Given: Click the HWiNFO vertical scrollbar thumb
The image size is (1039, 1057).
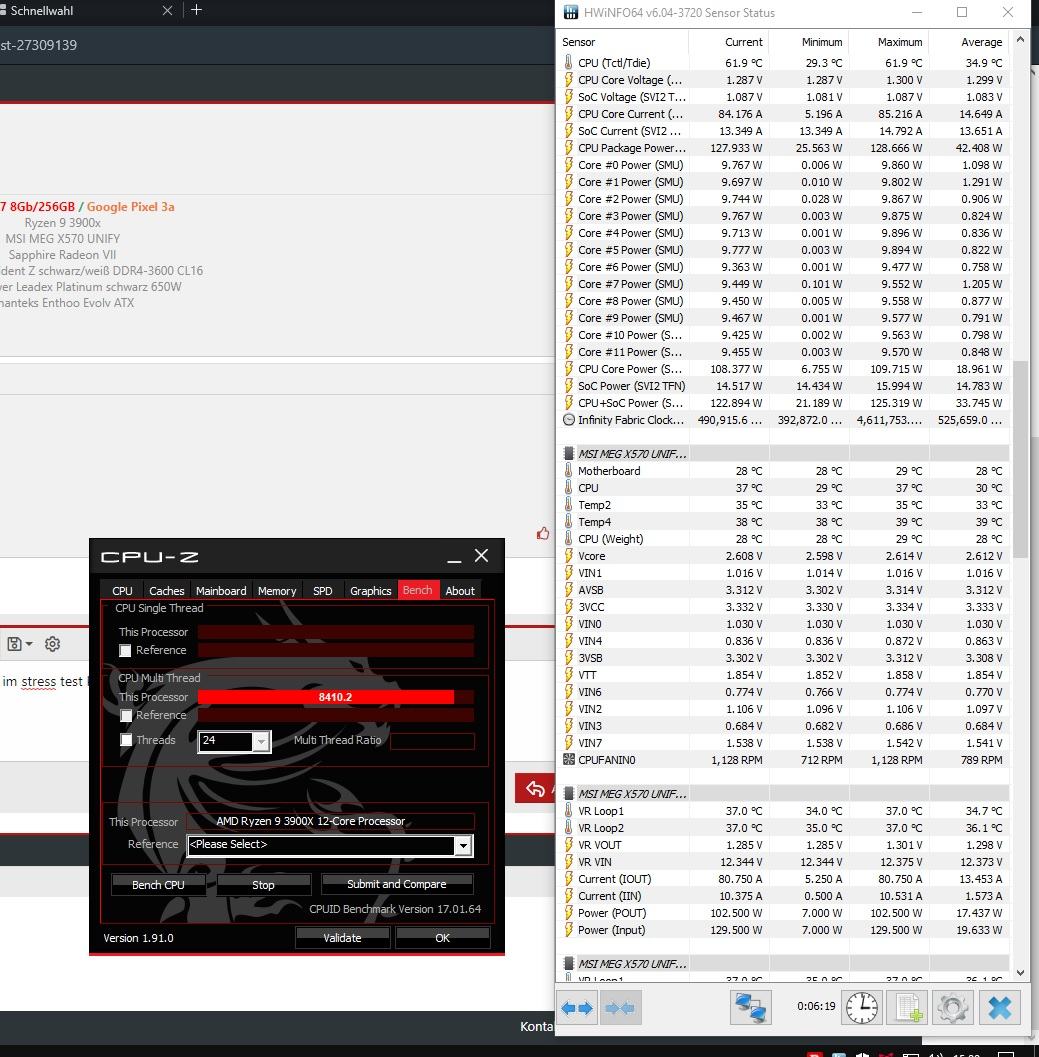Looking at the screenshot, I should click(x=1019, y=458).
